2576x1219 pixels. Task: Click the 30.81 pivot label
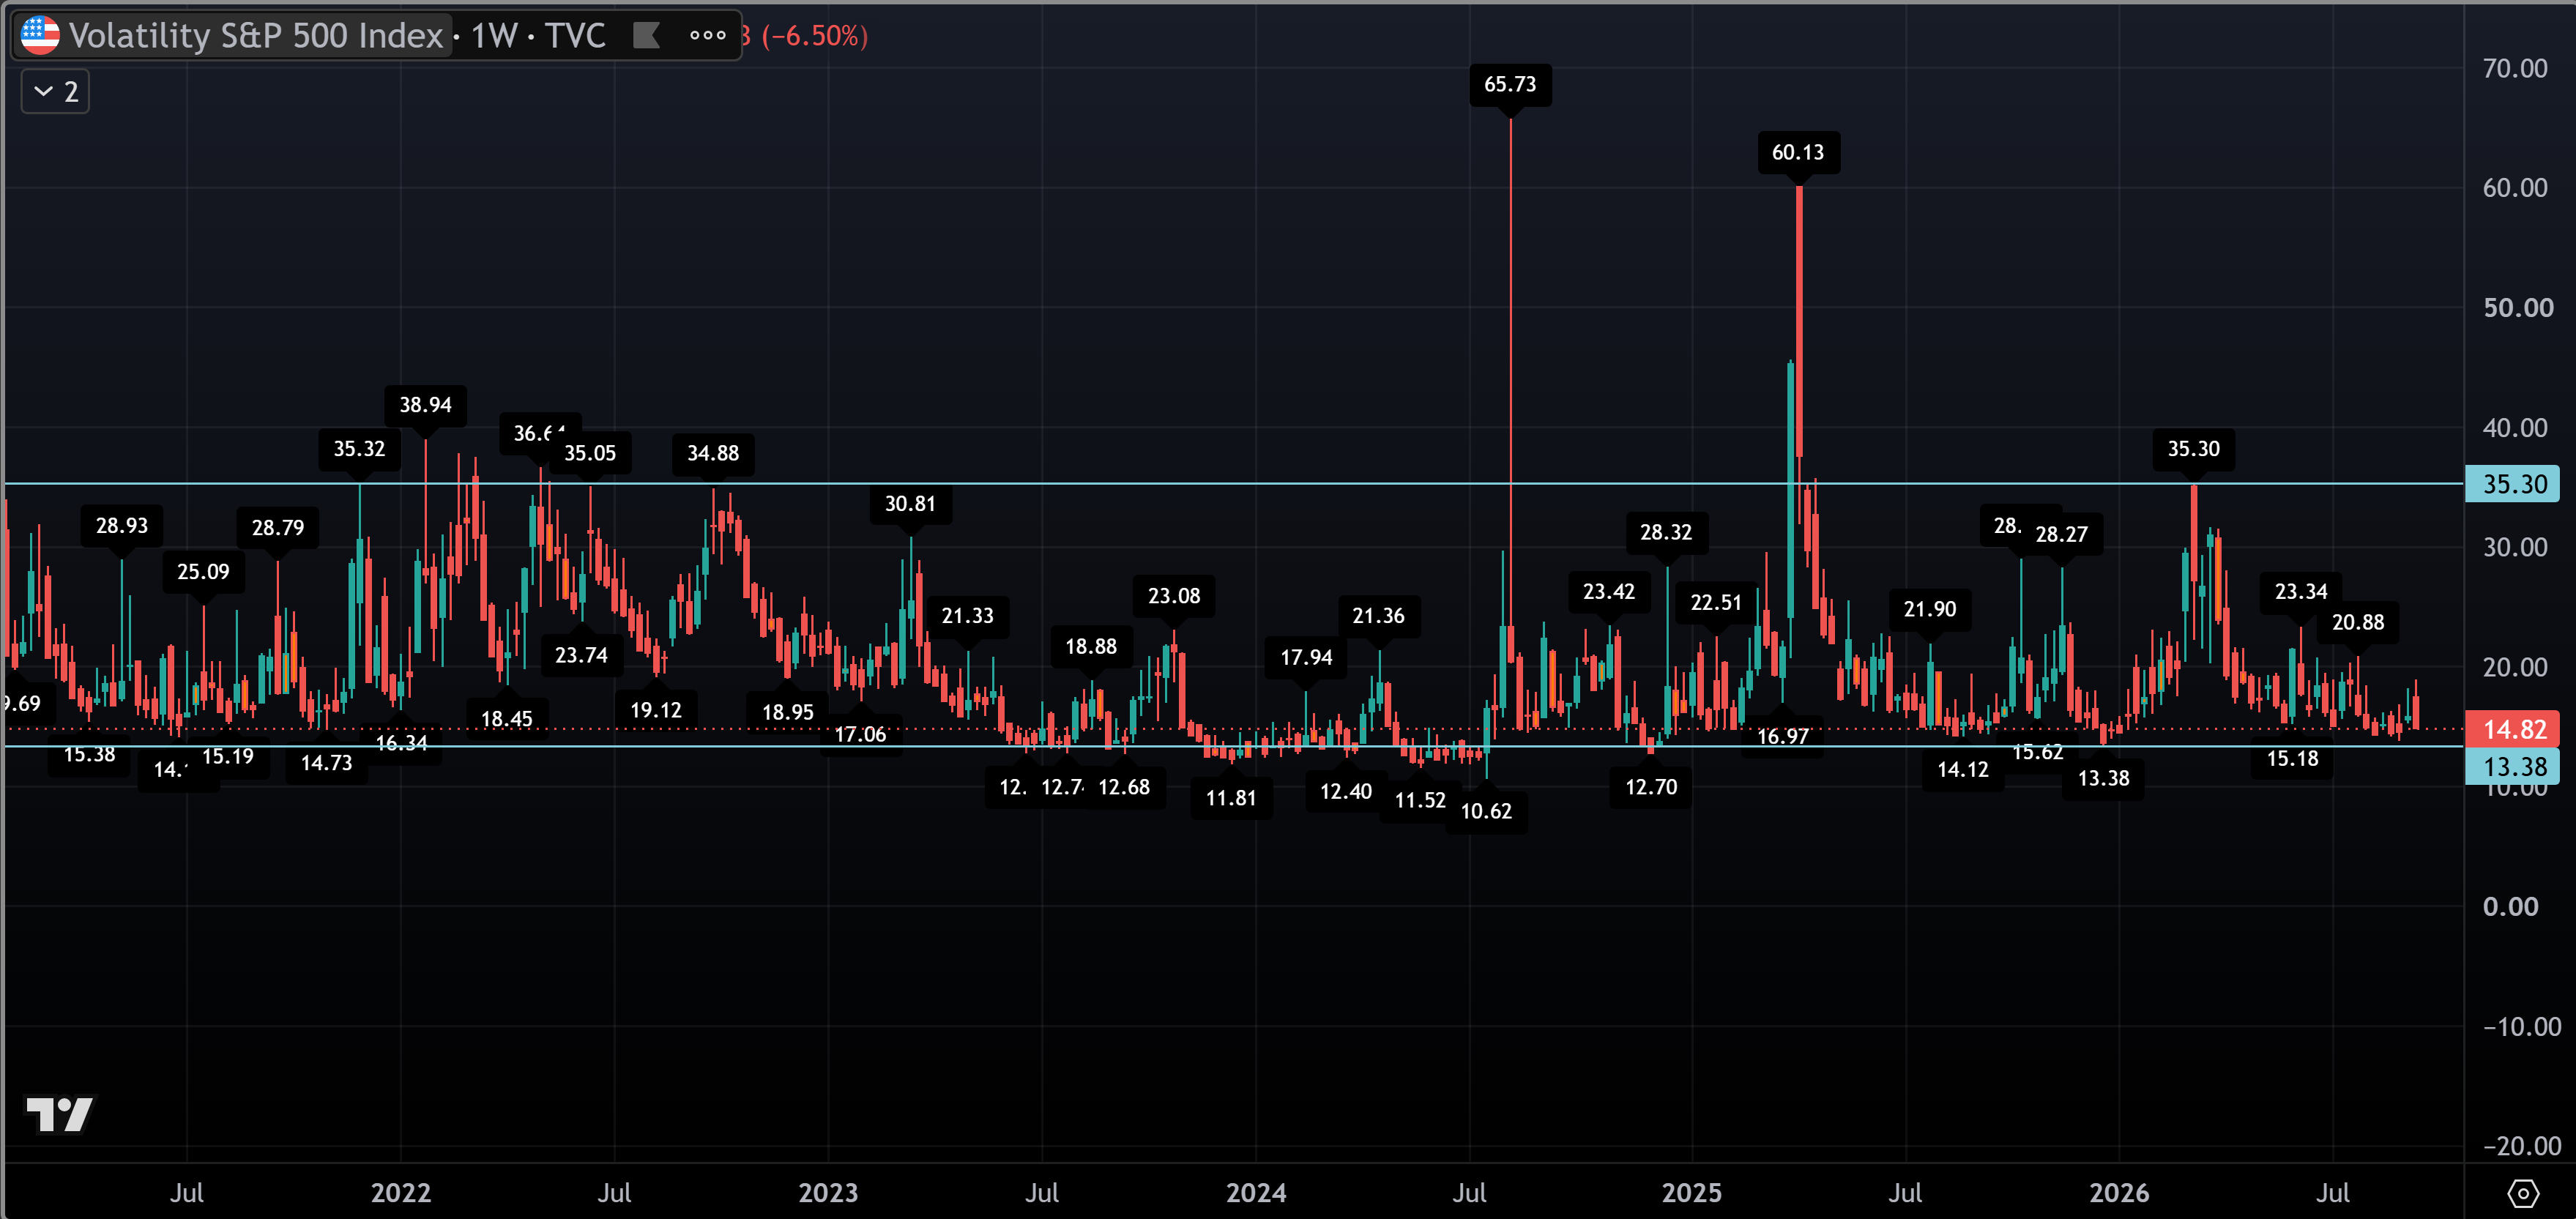tap(910, 504)
